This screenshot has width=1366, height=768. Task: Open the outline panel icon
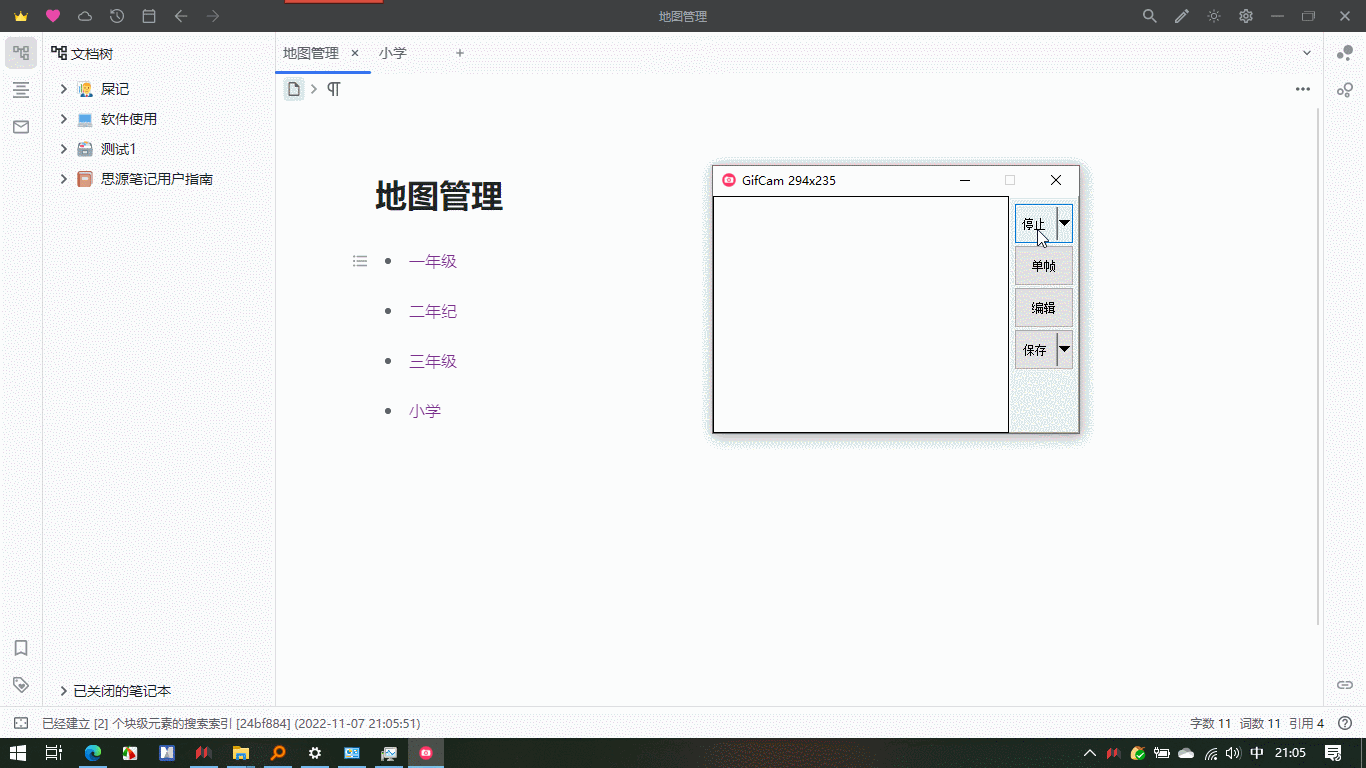click(21, 90)
